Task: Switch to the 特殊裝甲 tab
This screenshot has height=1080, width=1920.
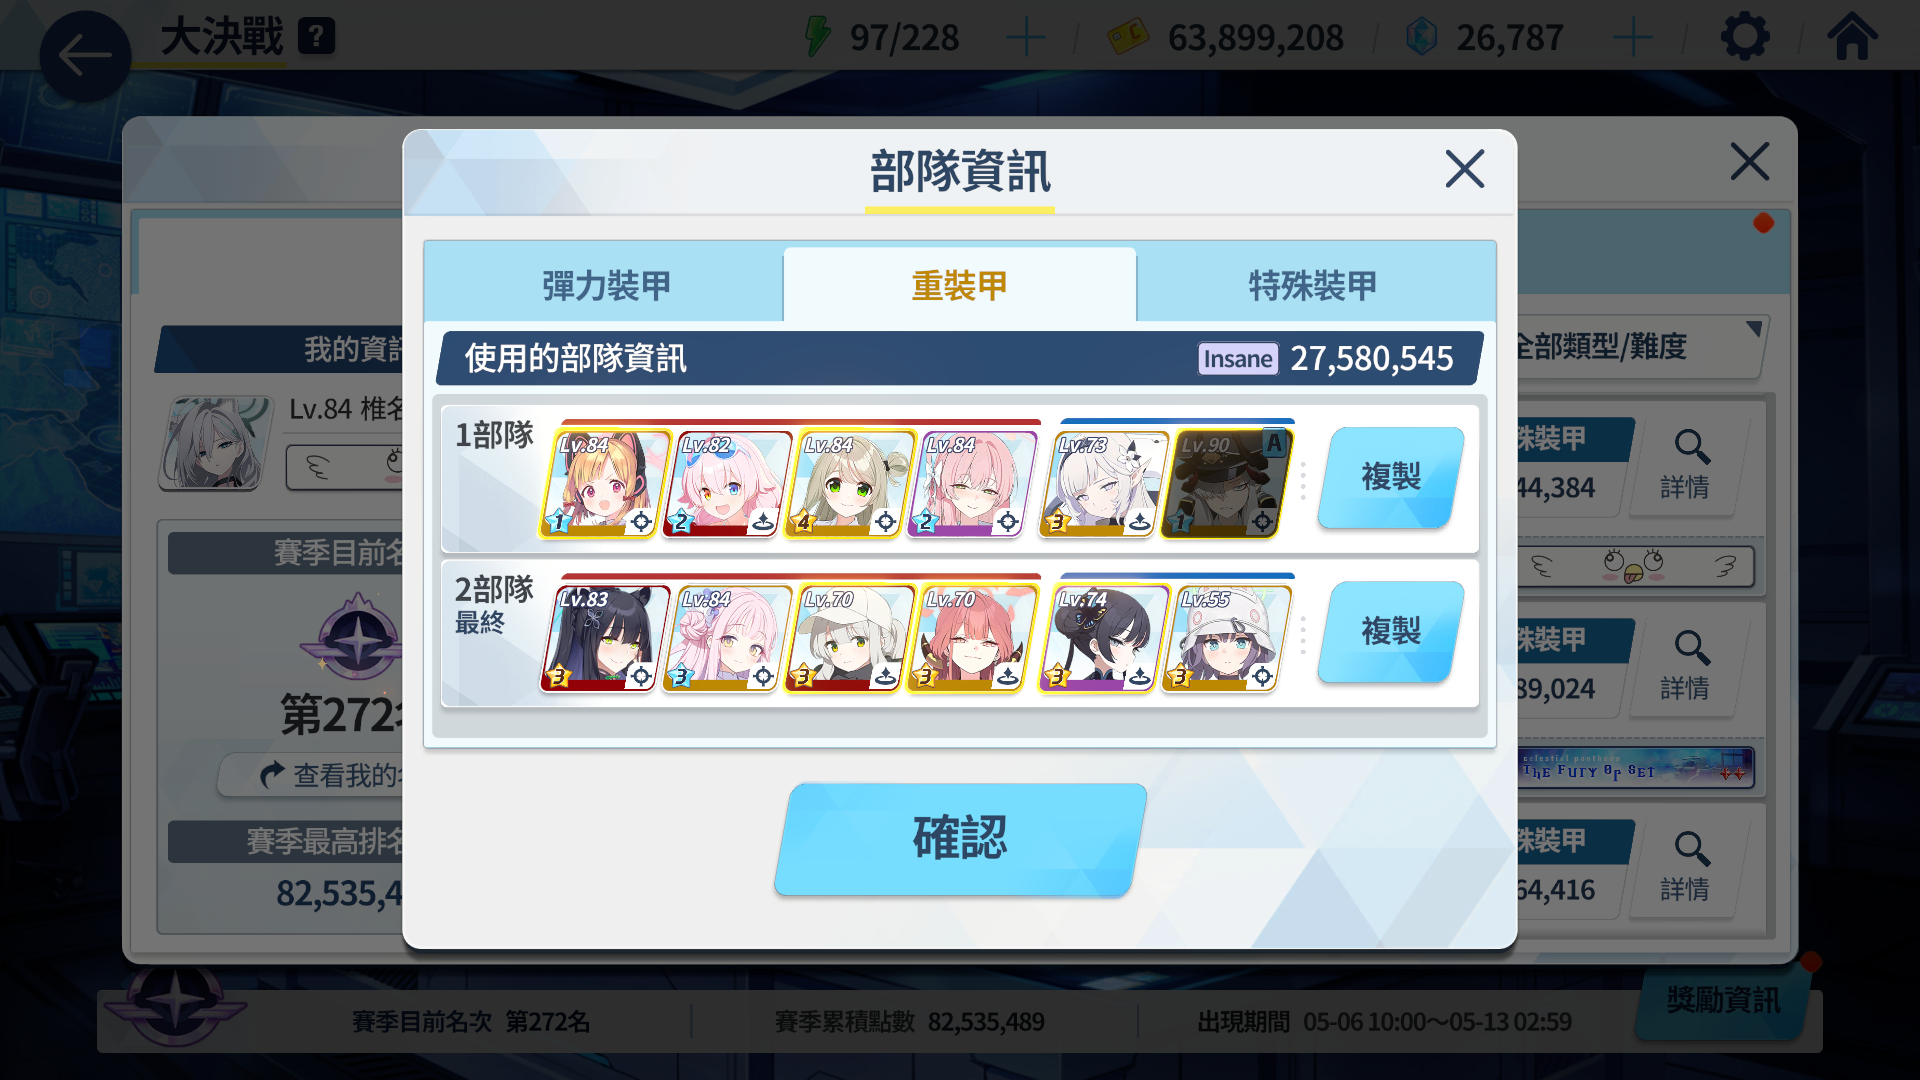Action: pyautogui.click(x=1313, y=285)
